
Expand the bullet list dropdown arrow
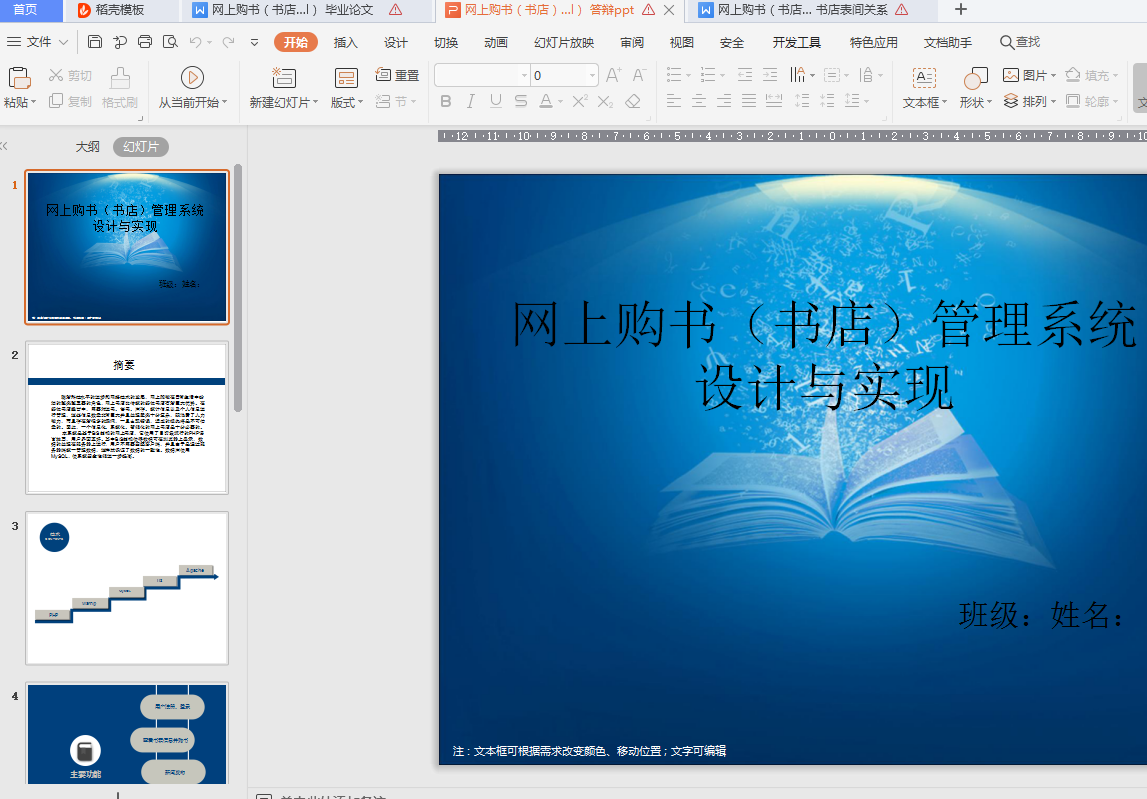click(x=688, y=75)
